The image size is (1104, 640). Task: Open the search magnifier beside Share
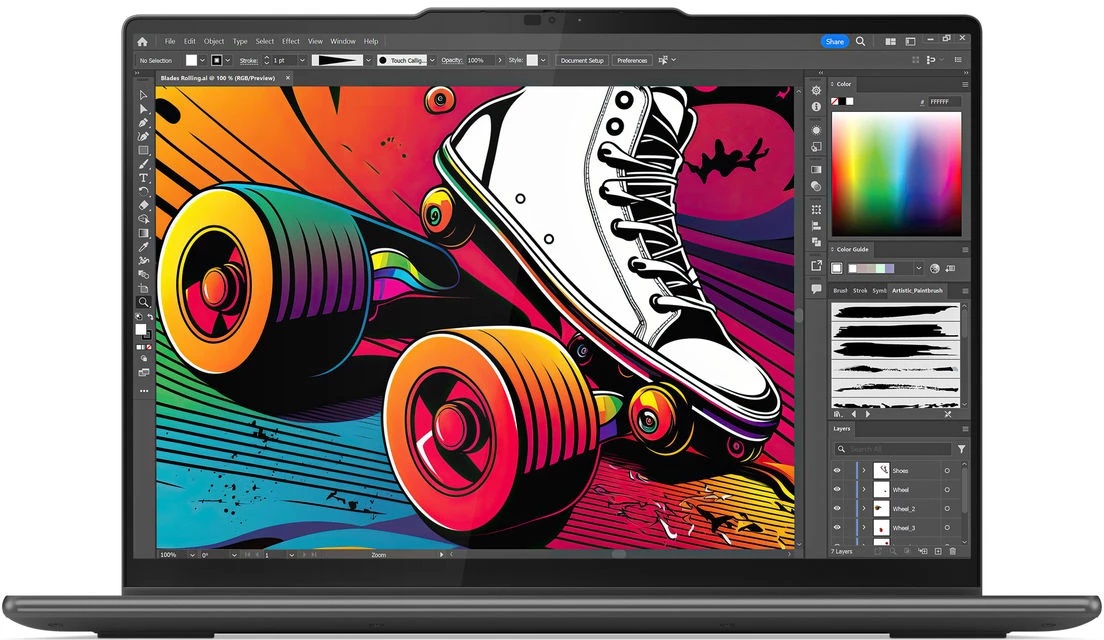[x=861, y=42]
